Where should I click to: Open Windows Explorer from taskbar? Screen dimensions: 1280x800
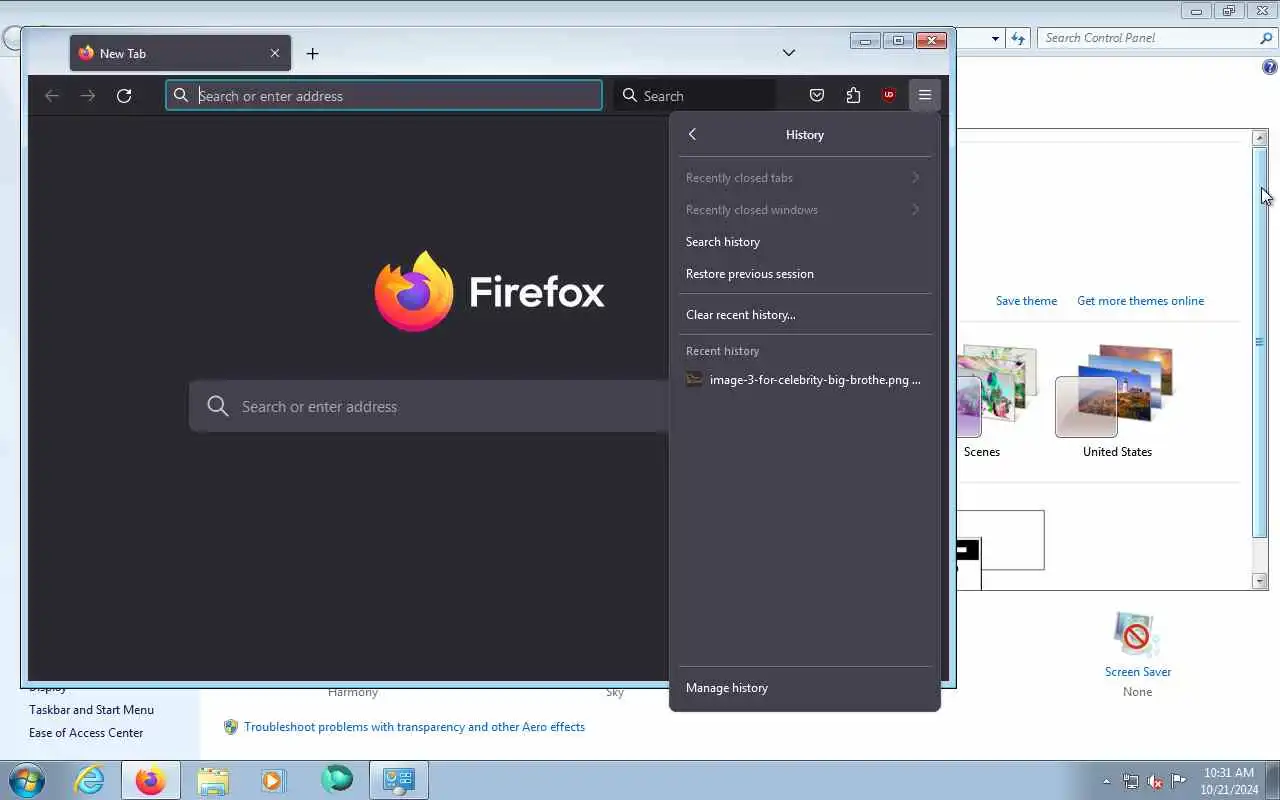click(x=213, y=780)
